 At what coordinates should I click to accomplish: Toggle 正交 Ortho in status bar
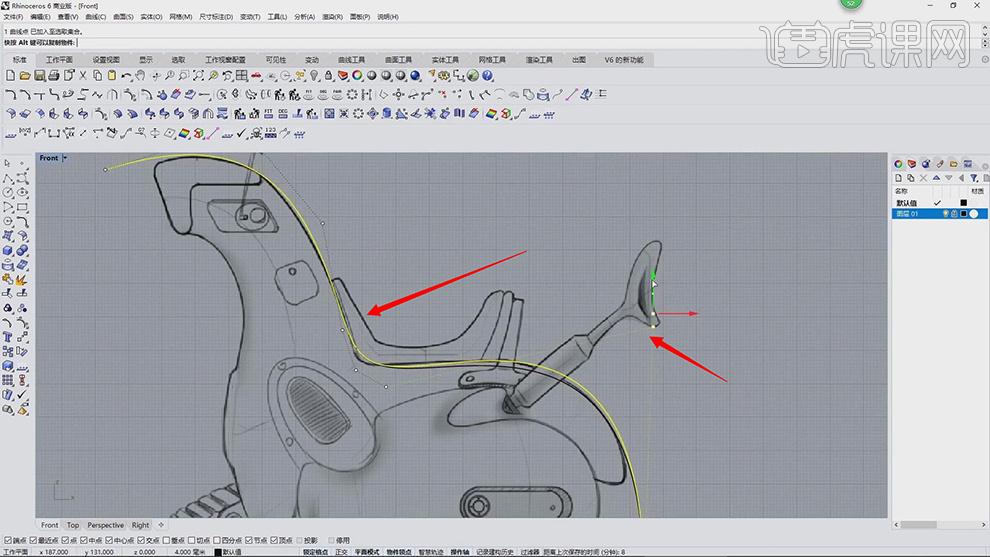coord(341,552)
